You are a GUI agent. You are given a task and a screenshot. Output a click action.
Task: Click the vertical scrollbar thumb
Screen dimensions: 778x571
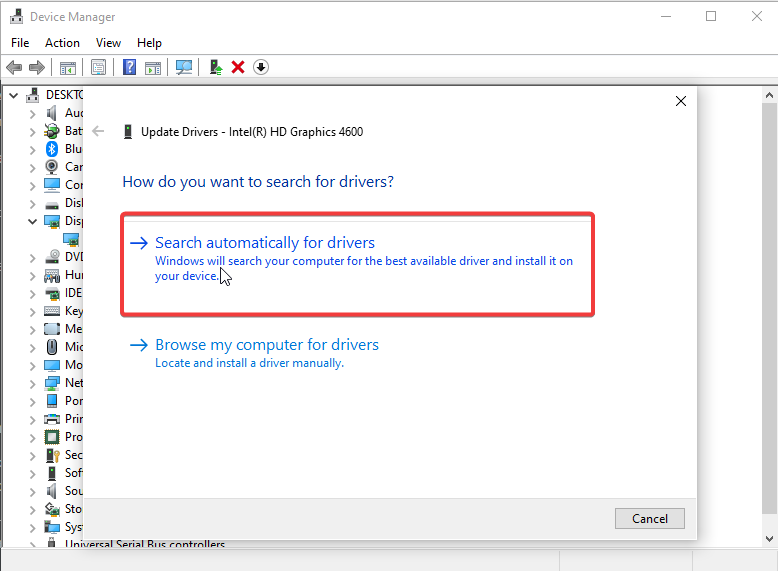[x=769, y=308]
